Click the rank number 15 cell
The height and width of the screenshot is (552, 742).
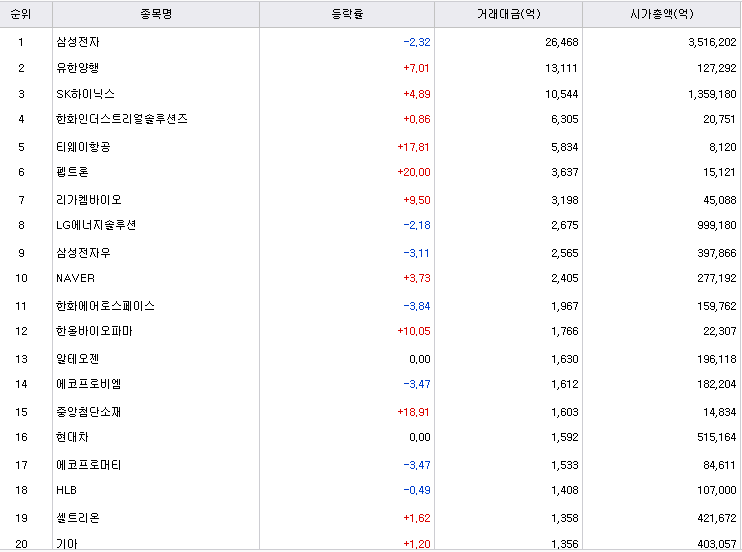click(x=21, y=412)
